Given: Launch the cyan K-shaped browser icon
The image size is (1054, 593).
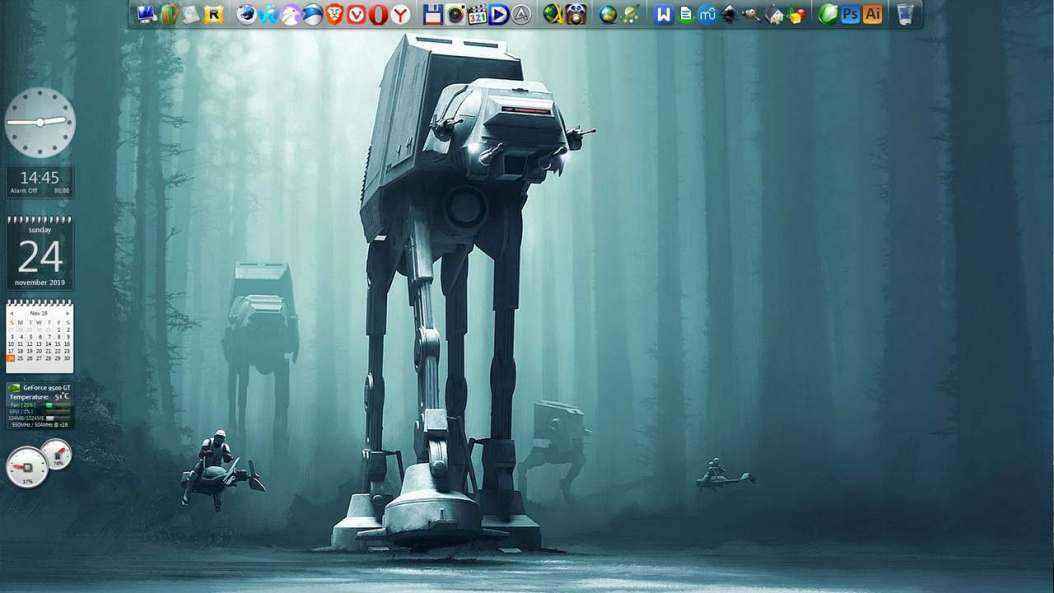Looking at the screenshot, I should (268, 14).
